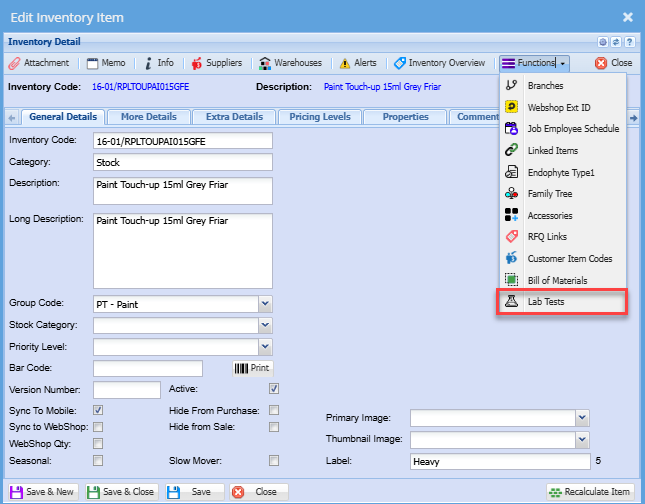Expand the Thumbnail Image dropdown
The image size is (645, 504).
(x=582, y=439)
